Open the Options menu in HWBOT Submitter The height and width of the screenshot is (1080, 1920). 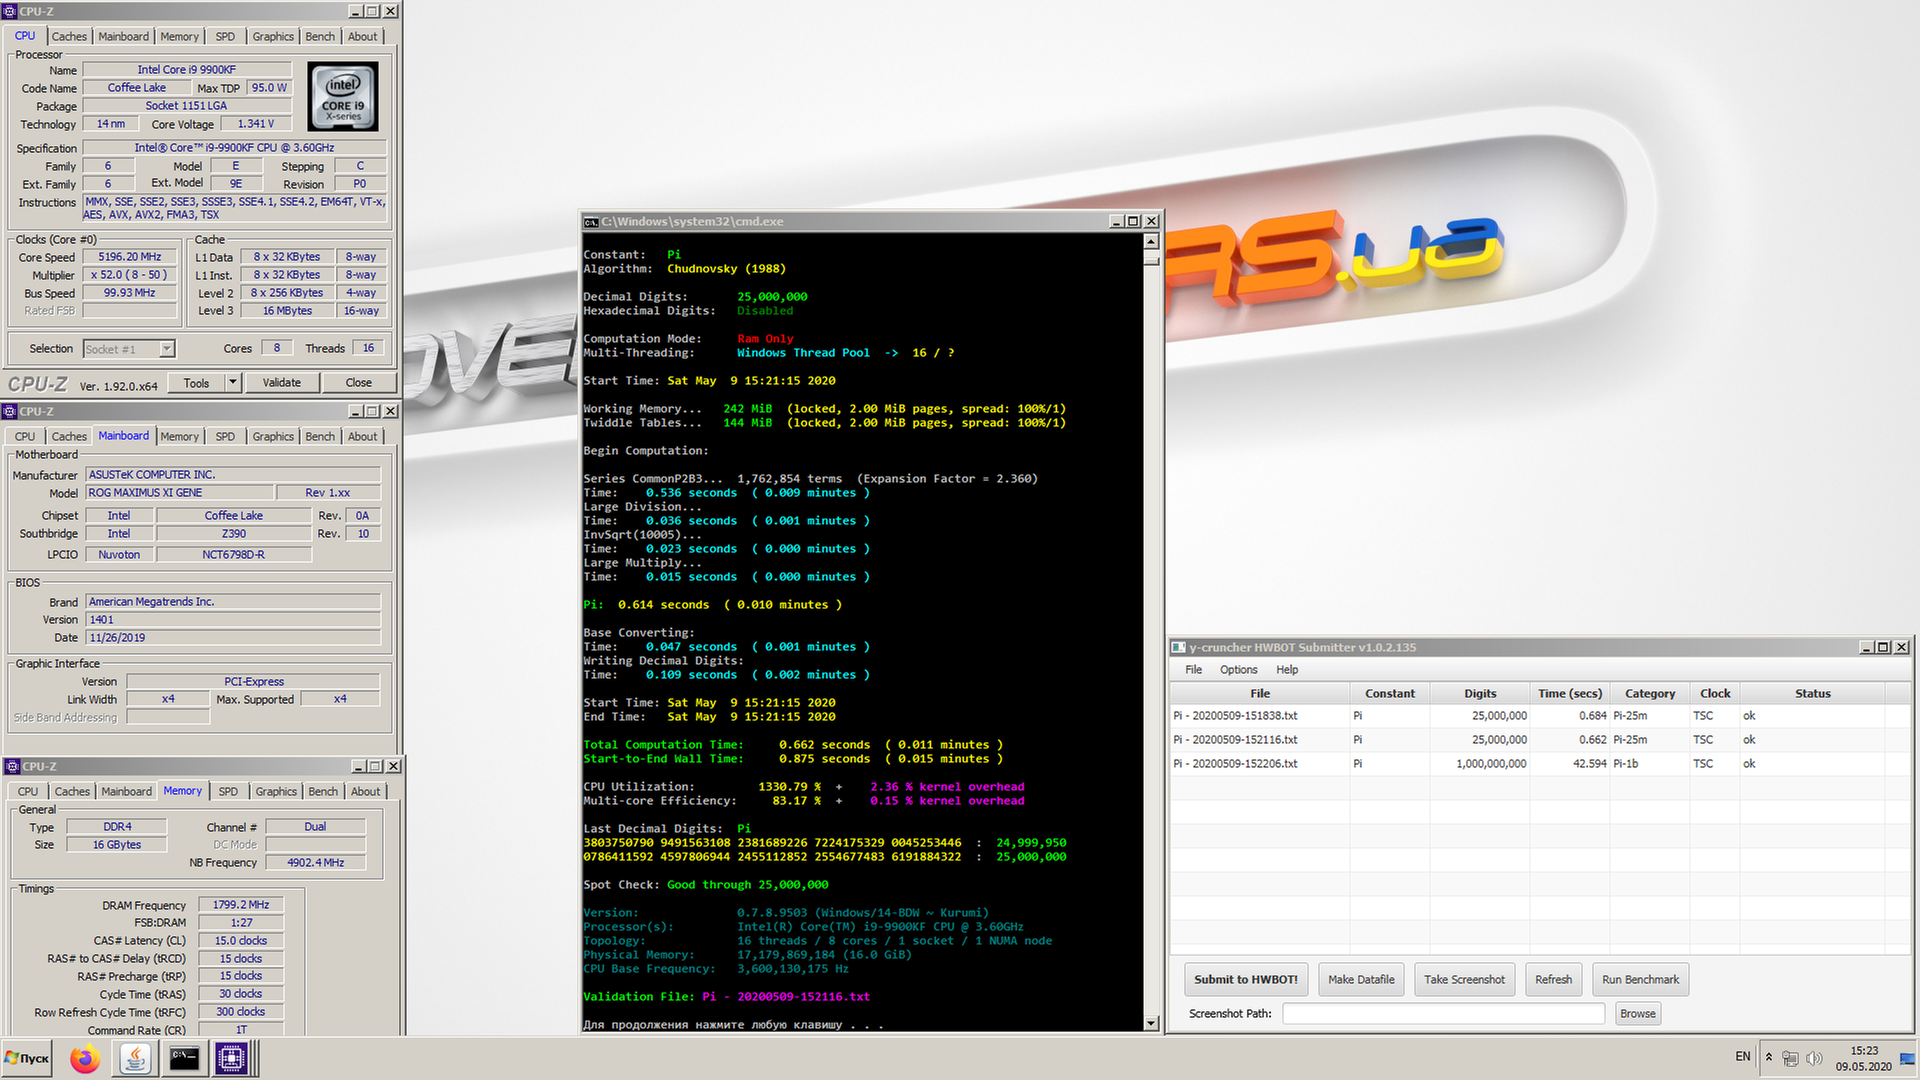(x=1238, y=669)
